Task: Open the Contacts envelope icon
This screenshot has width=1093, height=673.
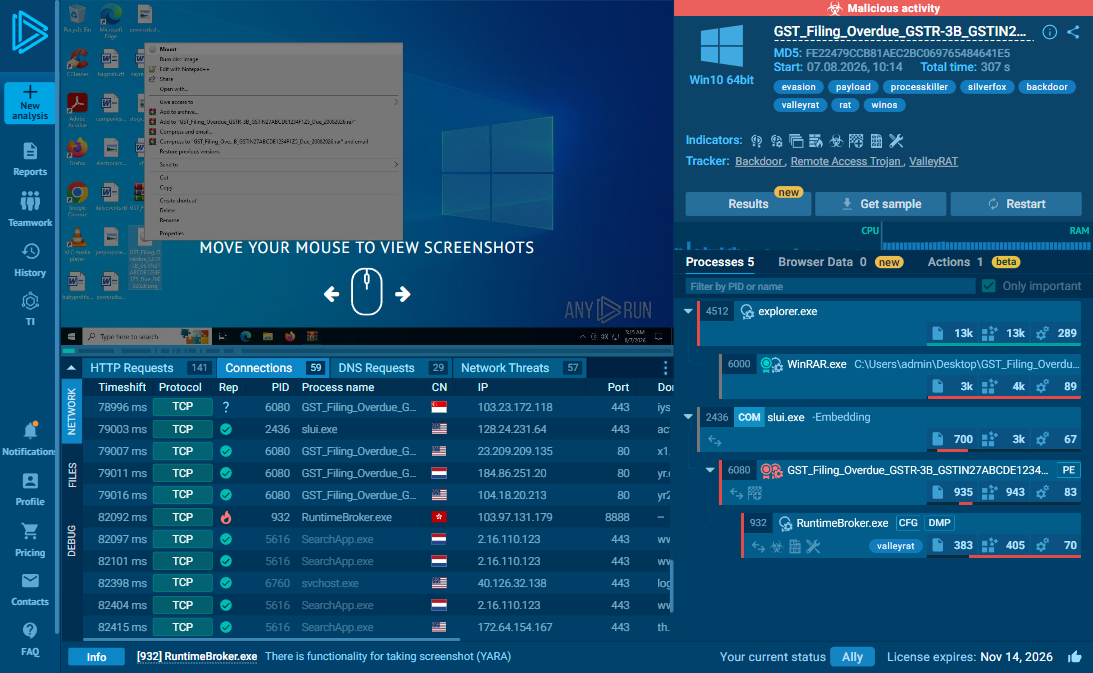Action: pyautogui.click(x=29, y=589)
